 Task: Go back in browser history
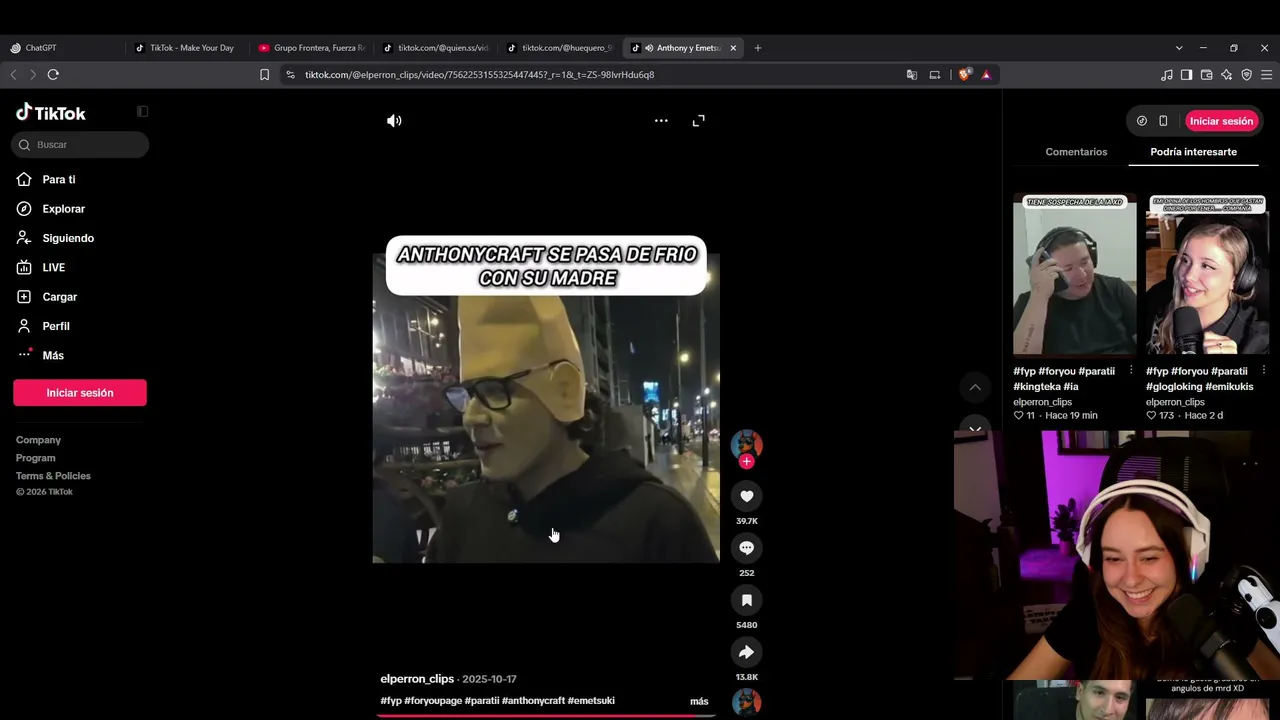pyautogui.click(x=13, y=75)
